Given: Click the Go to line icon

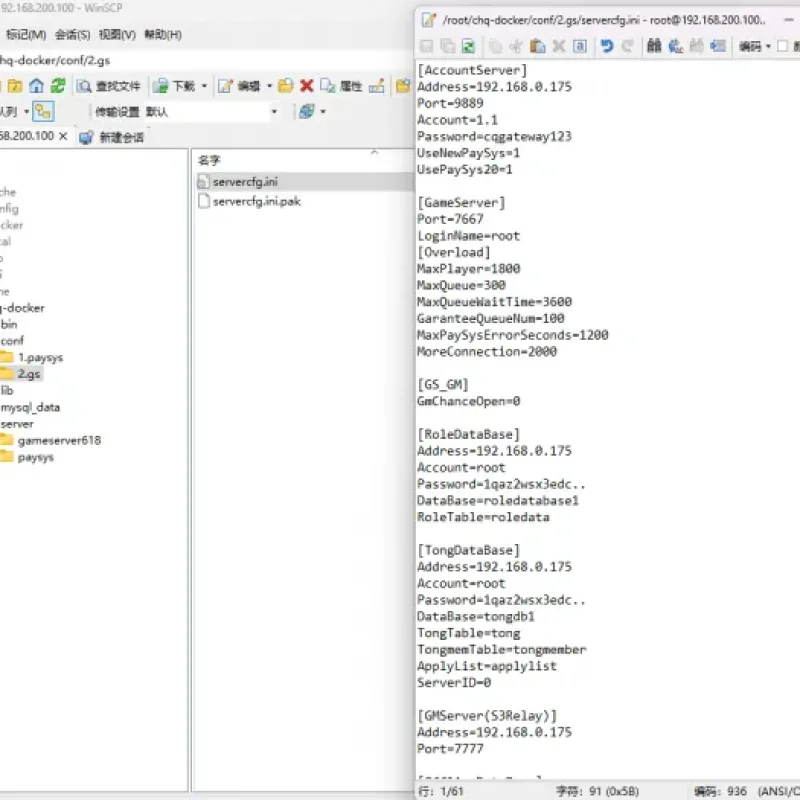Looking at the screenshot, I should (718, 46).
